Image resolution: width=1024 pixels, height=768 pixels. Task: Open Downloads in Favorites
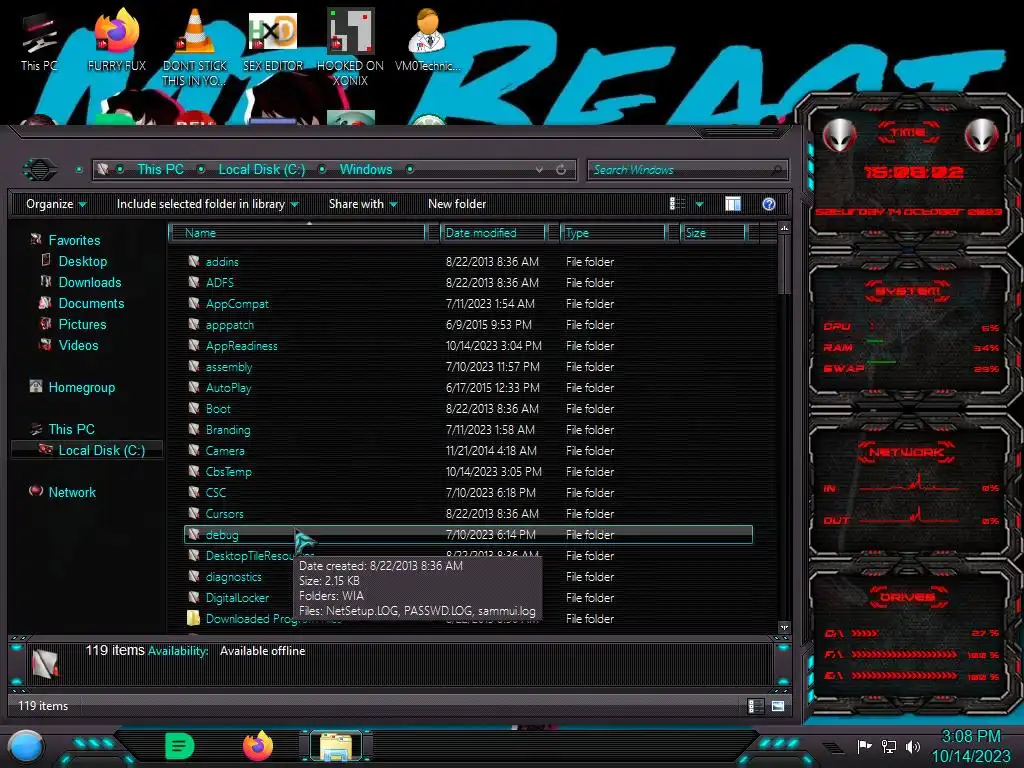pyautogui.click(x=81, y=282)
